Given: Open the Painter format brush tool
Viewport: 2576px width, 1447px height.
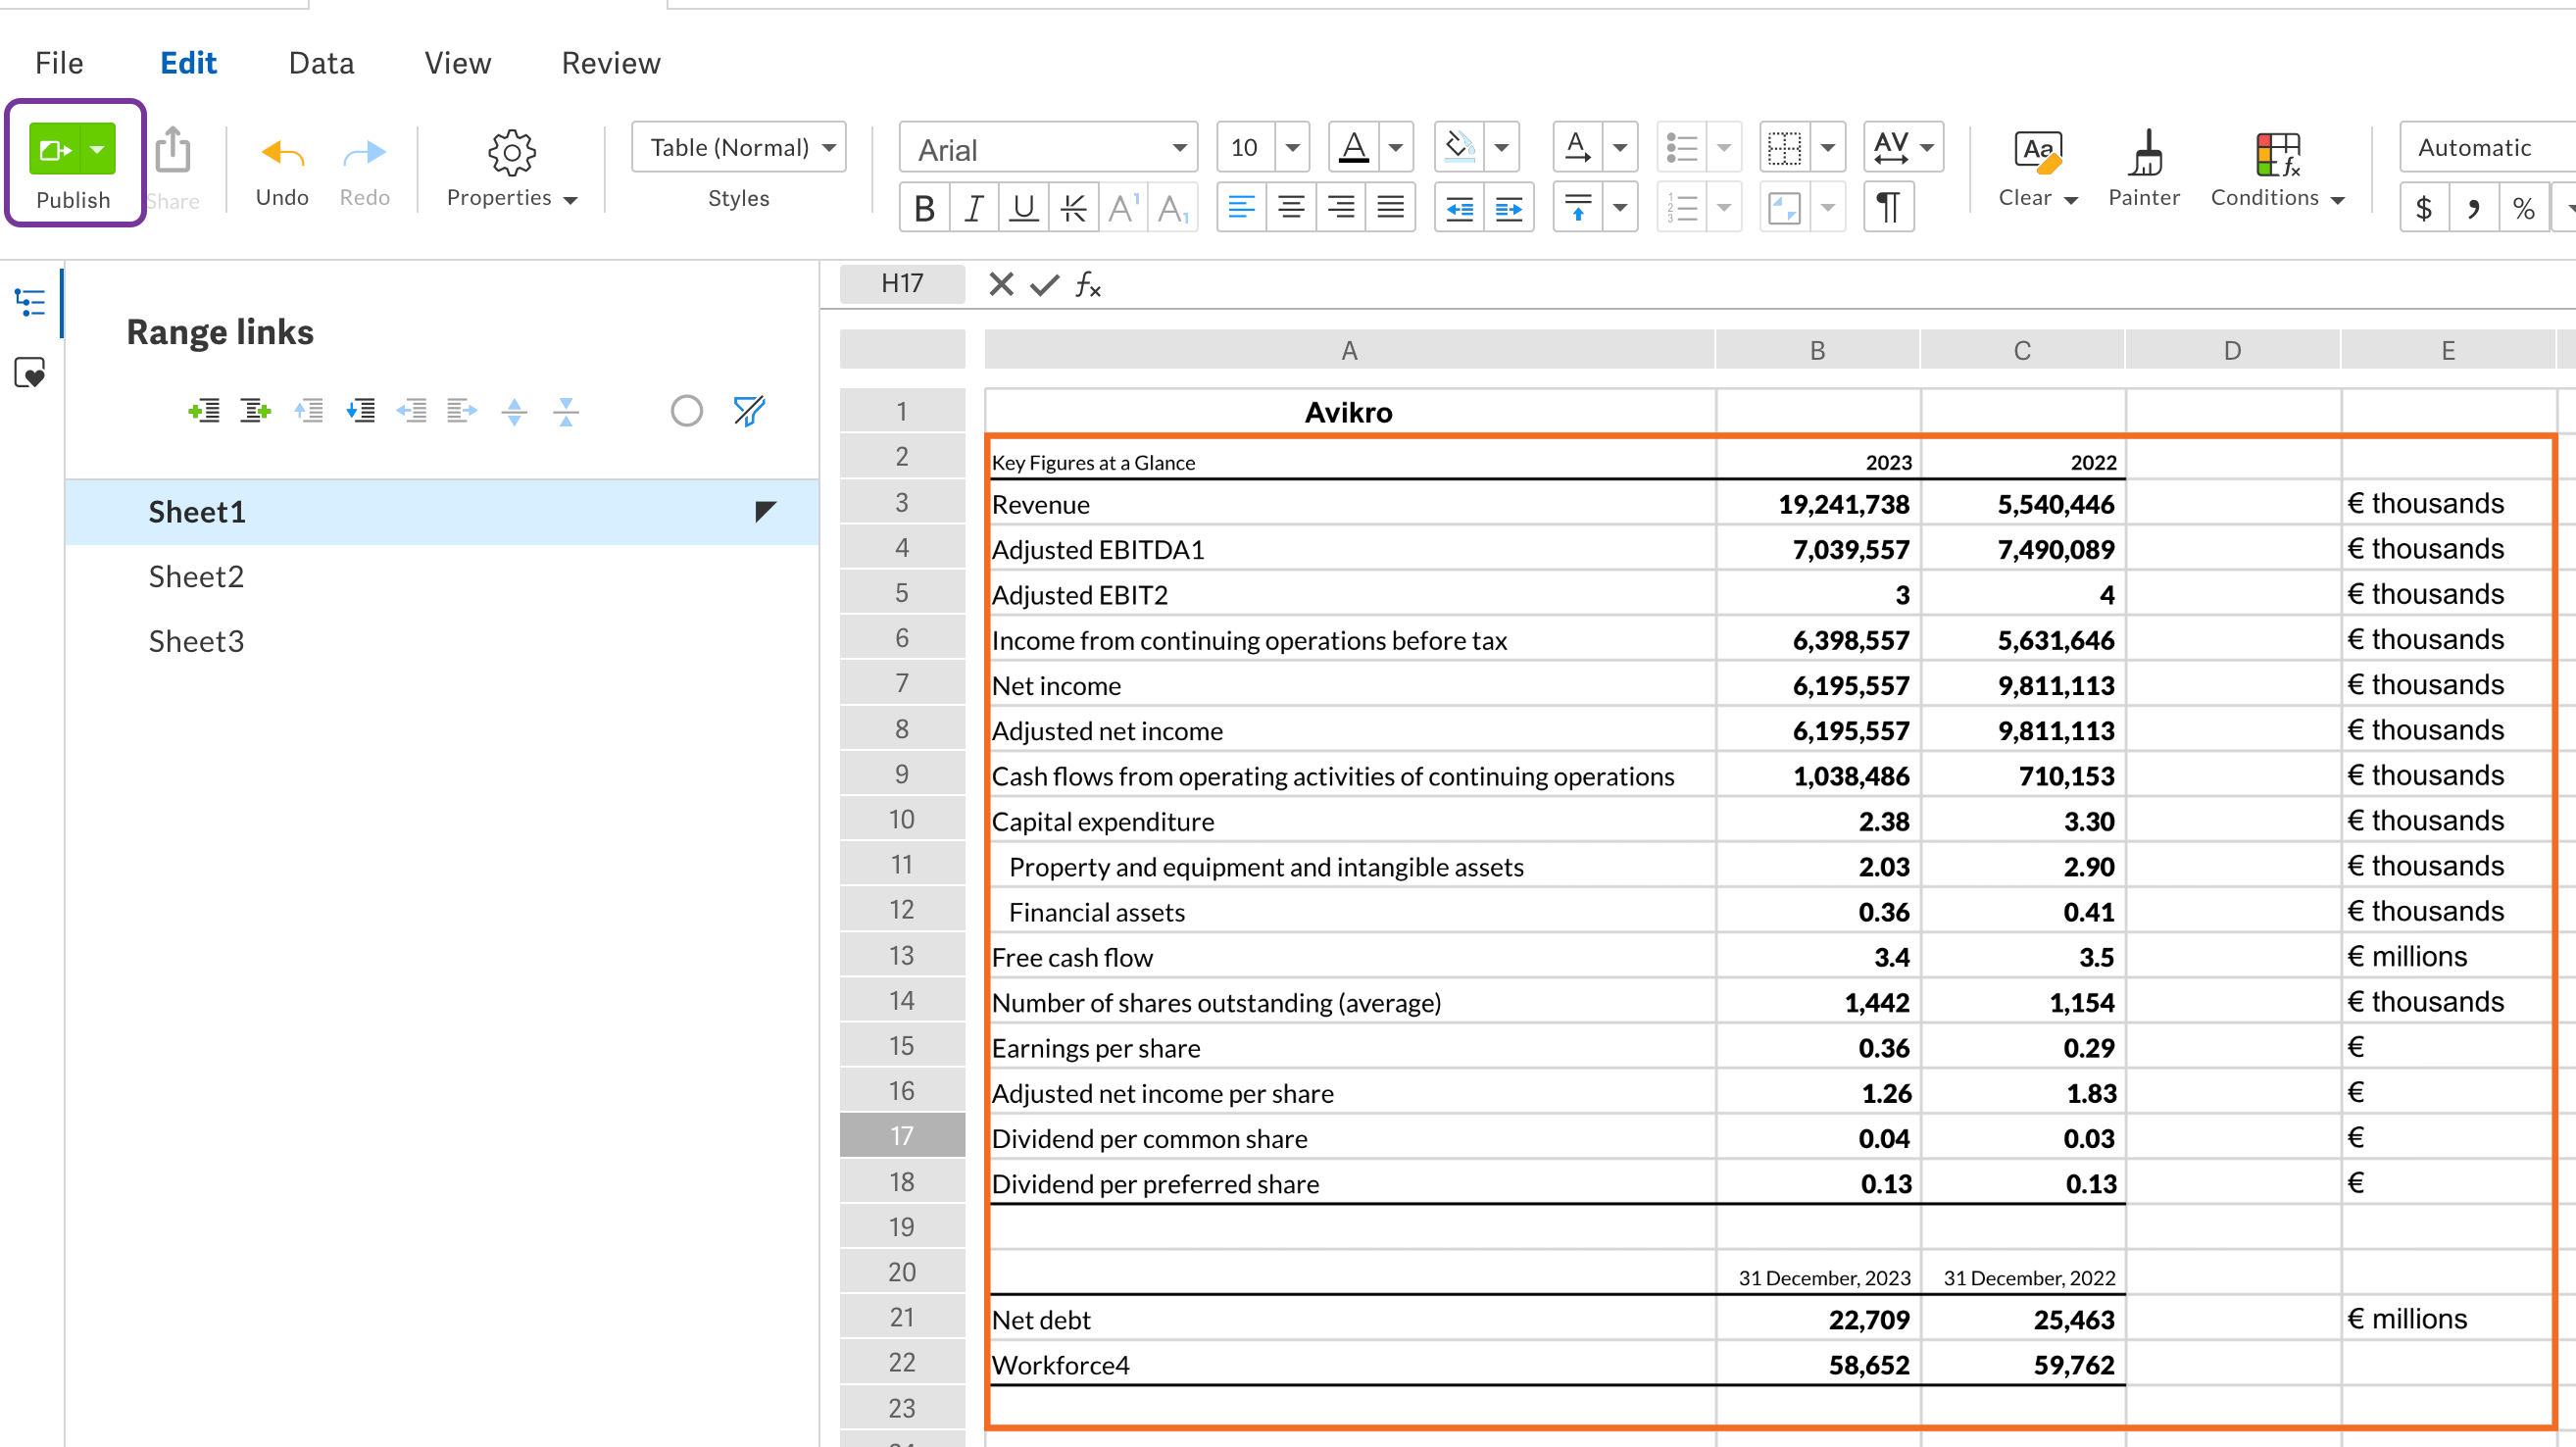Looking at the screenshot, I should [x=2144, y=153].
